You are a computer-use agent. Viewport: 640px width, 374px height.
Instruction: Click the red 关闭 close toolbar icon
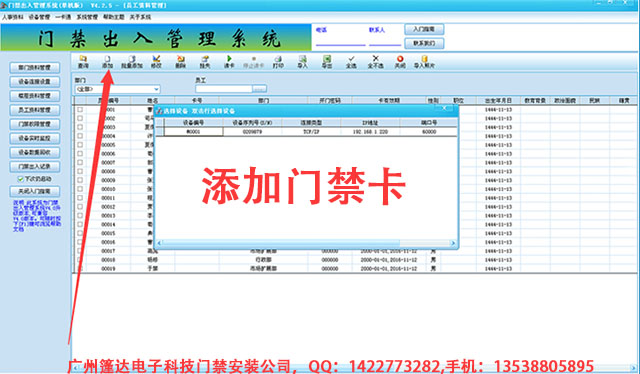pos(400,62)
